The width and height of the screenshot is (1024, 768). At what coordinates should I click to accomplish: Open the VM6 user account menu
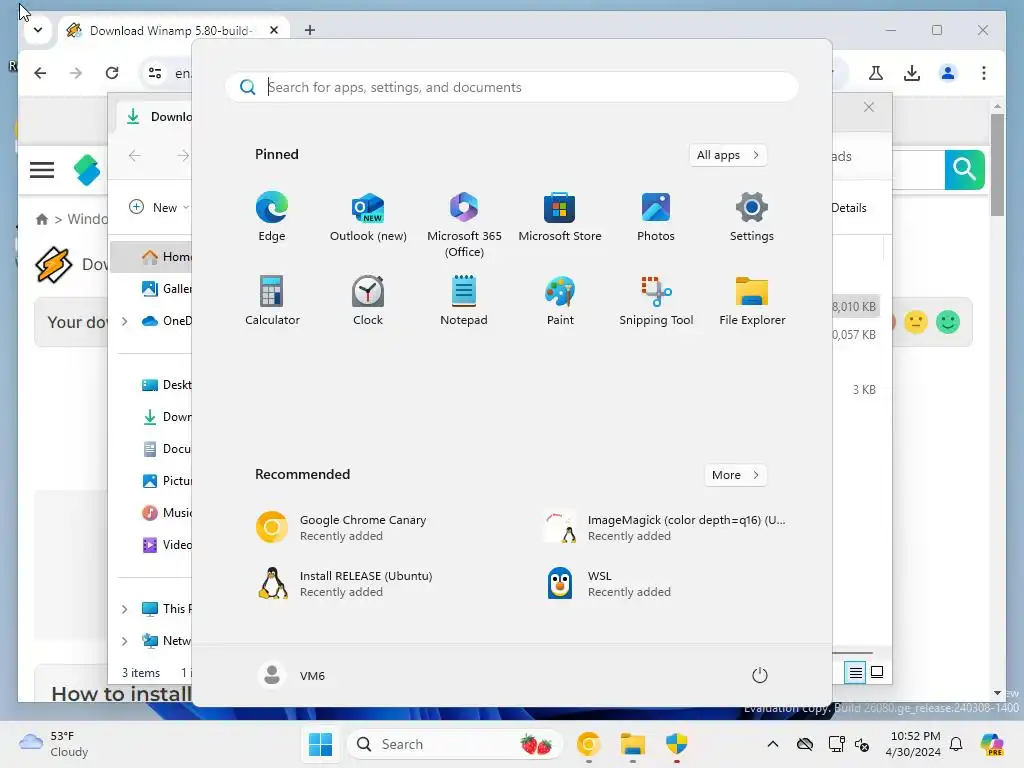(x=291, y=675)
